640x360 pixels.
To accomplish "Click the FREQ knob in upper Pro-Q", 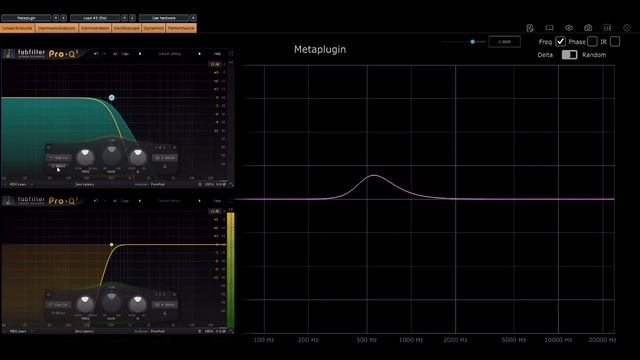I will point(85,157).
